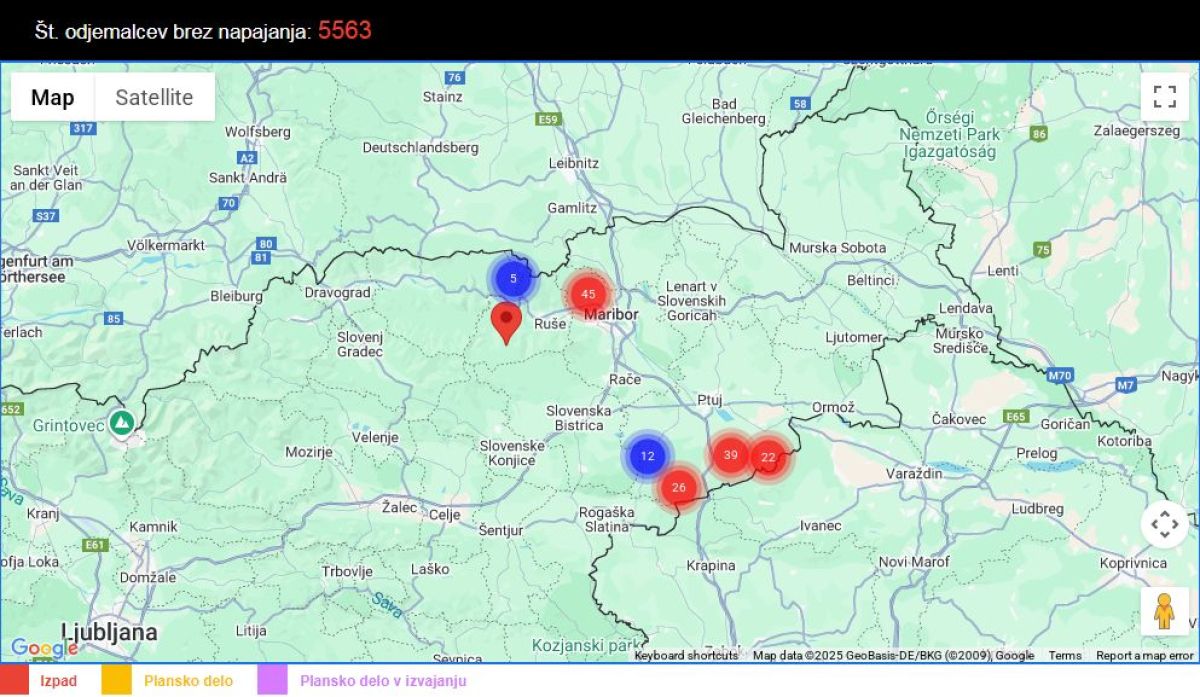Select the Map view tab
The width and height of the screenshot is (1200, 697).
pos(53,97)
